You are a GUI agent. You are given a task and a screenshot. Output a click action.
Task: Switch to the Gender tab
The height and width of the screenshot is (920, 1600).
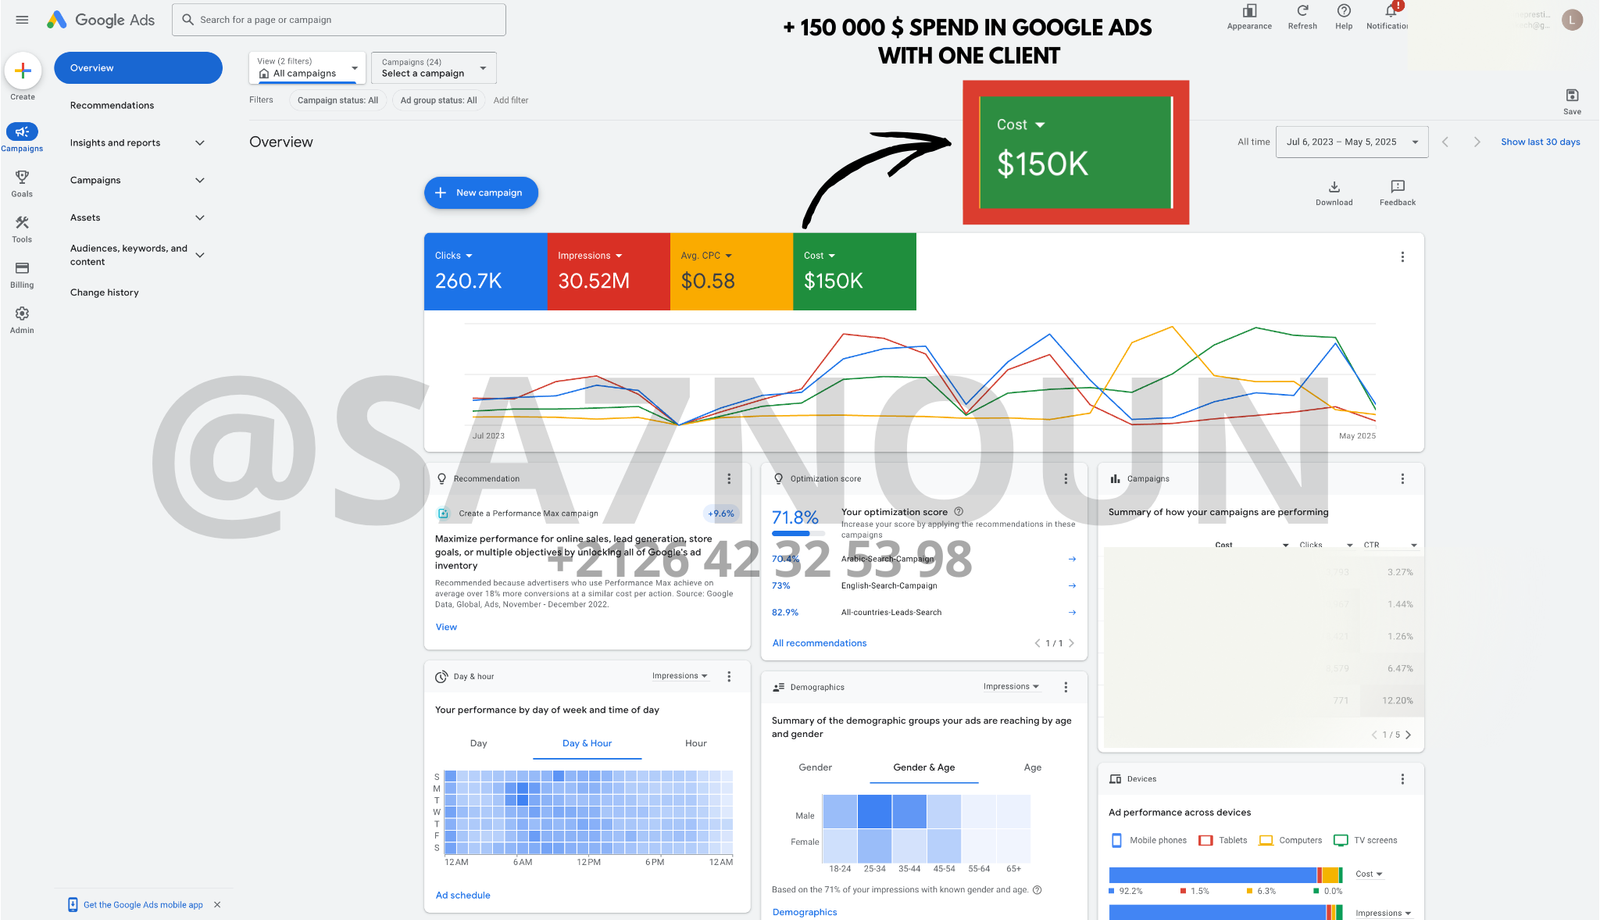click(815, 767)
